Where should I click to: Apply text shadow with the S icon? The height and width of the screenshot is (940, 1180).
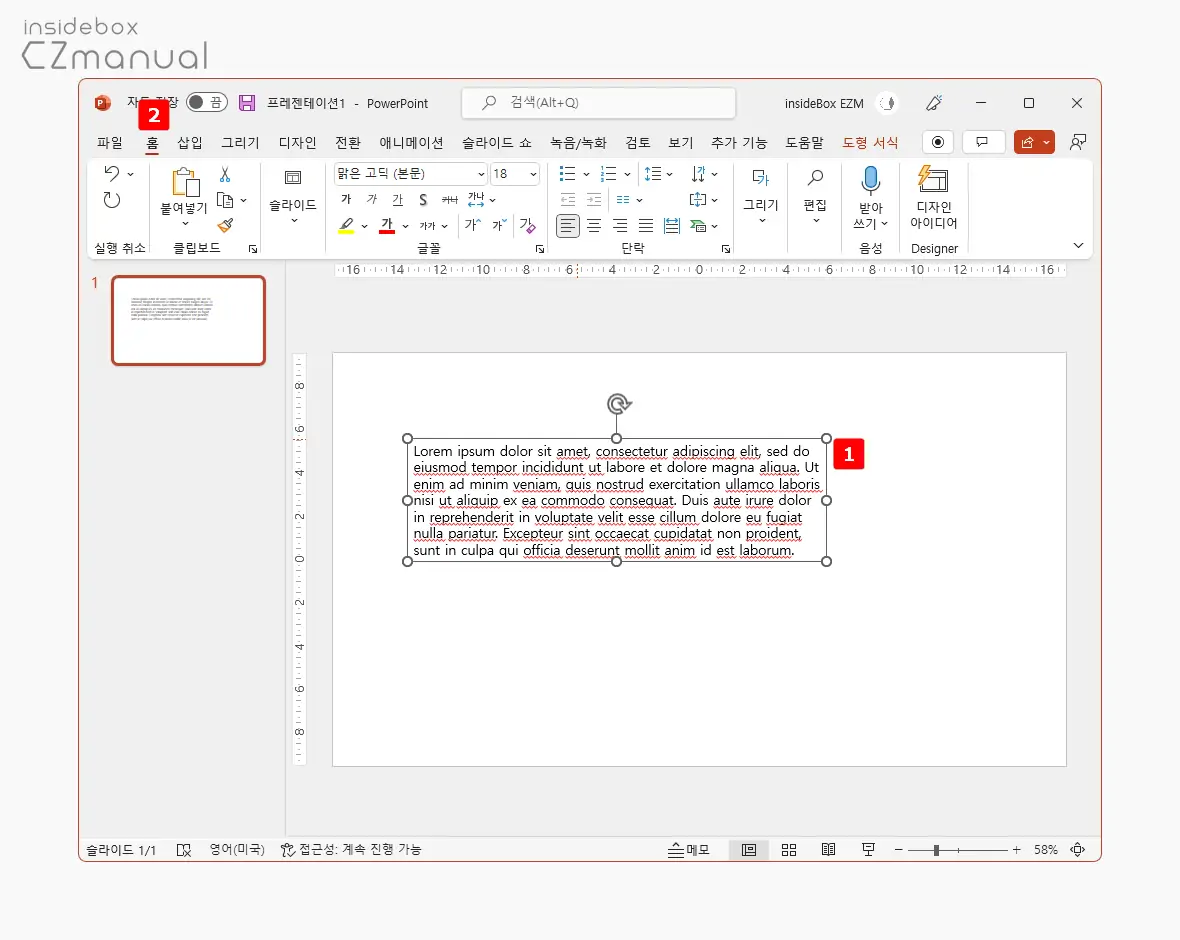tap(423, 200)
